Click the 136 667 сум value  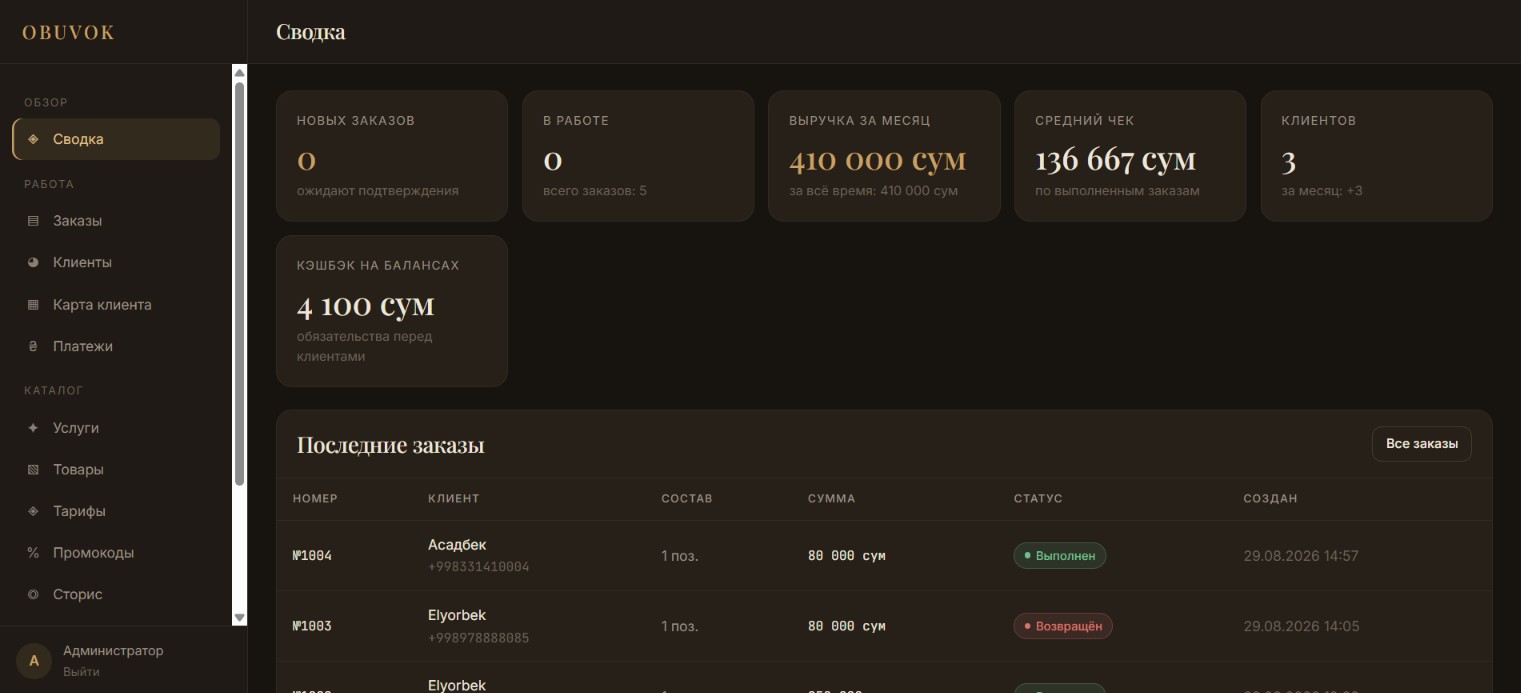click(x=1115, y=159)
